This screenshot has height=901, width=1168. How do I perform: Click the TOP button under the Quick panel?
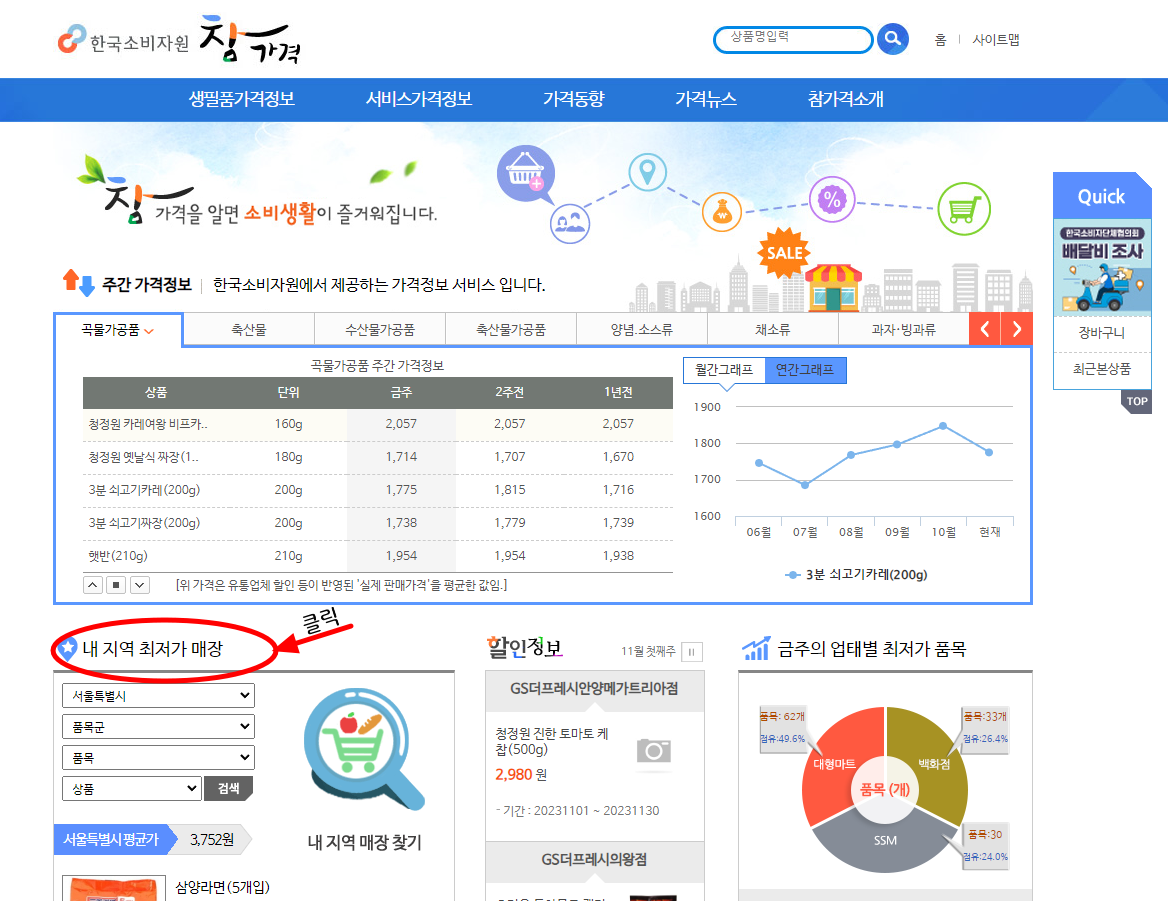(1137, 401)
